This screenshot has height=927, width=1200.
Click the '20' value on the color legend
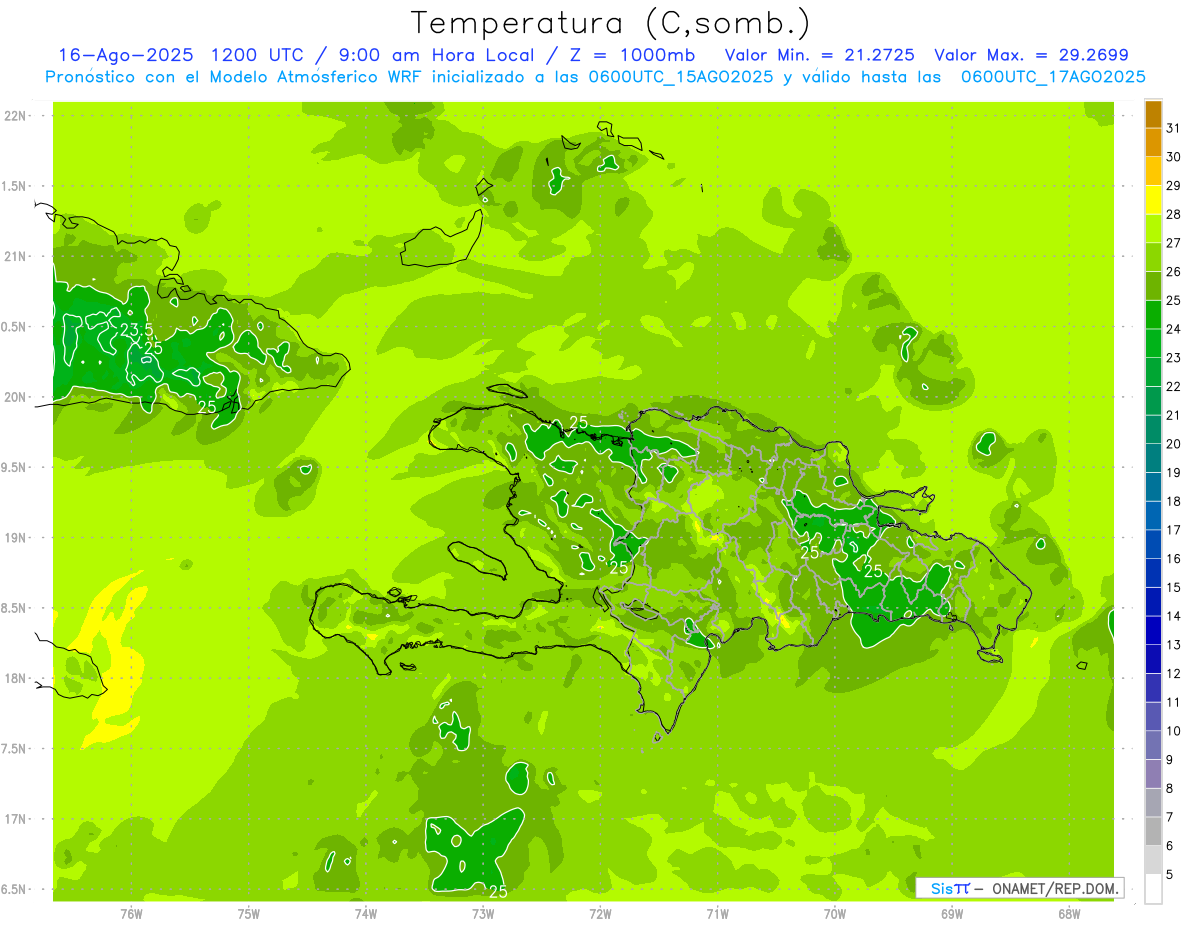(x=1174, y=444)
